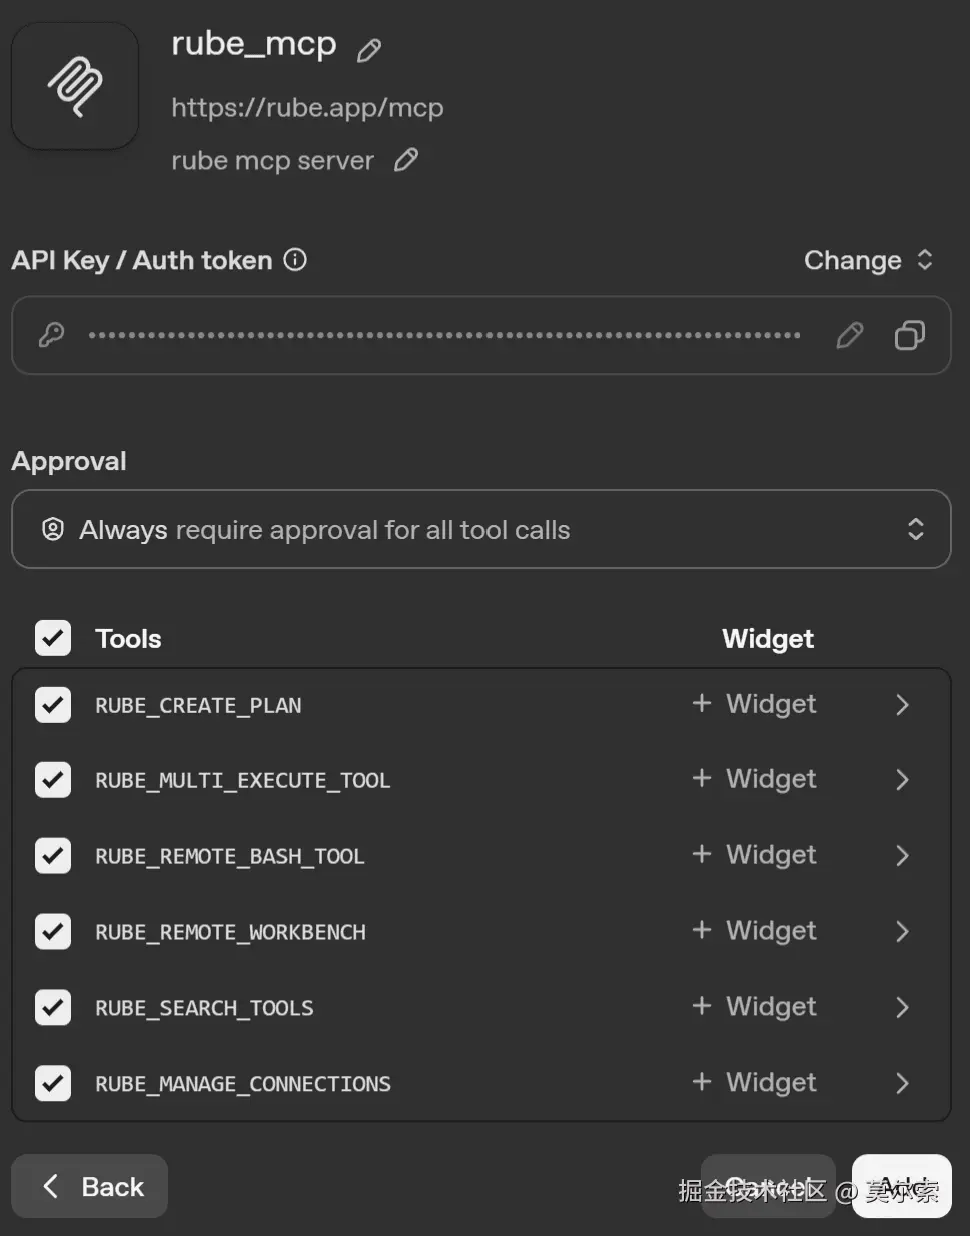This screenshot has width=970, height=1236.
Task: Click the rube_mcp server logo icon
Action: (x=75, y=87)
